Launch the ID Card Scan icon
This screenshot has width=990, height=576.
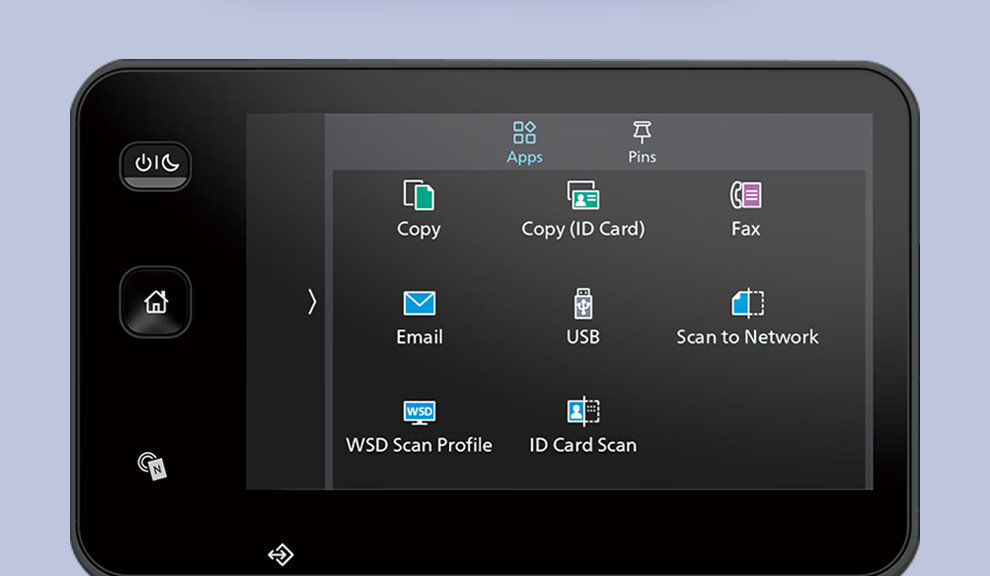pyautogui.click(x=583, y=411)
